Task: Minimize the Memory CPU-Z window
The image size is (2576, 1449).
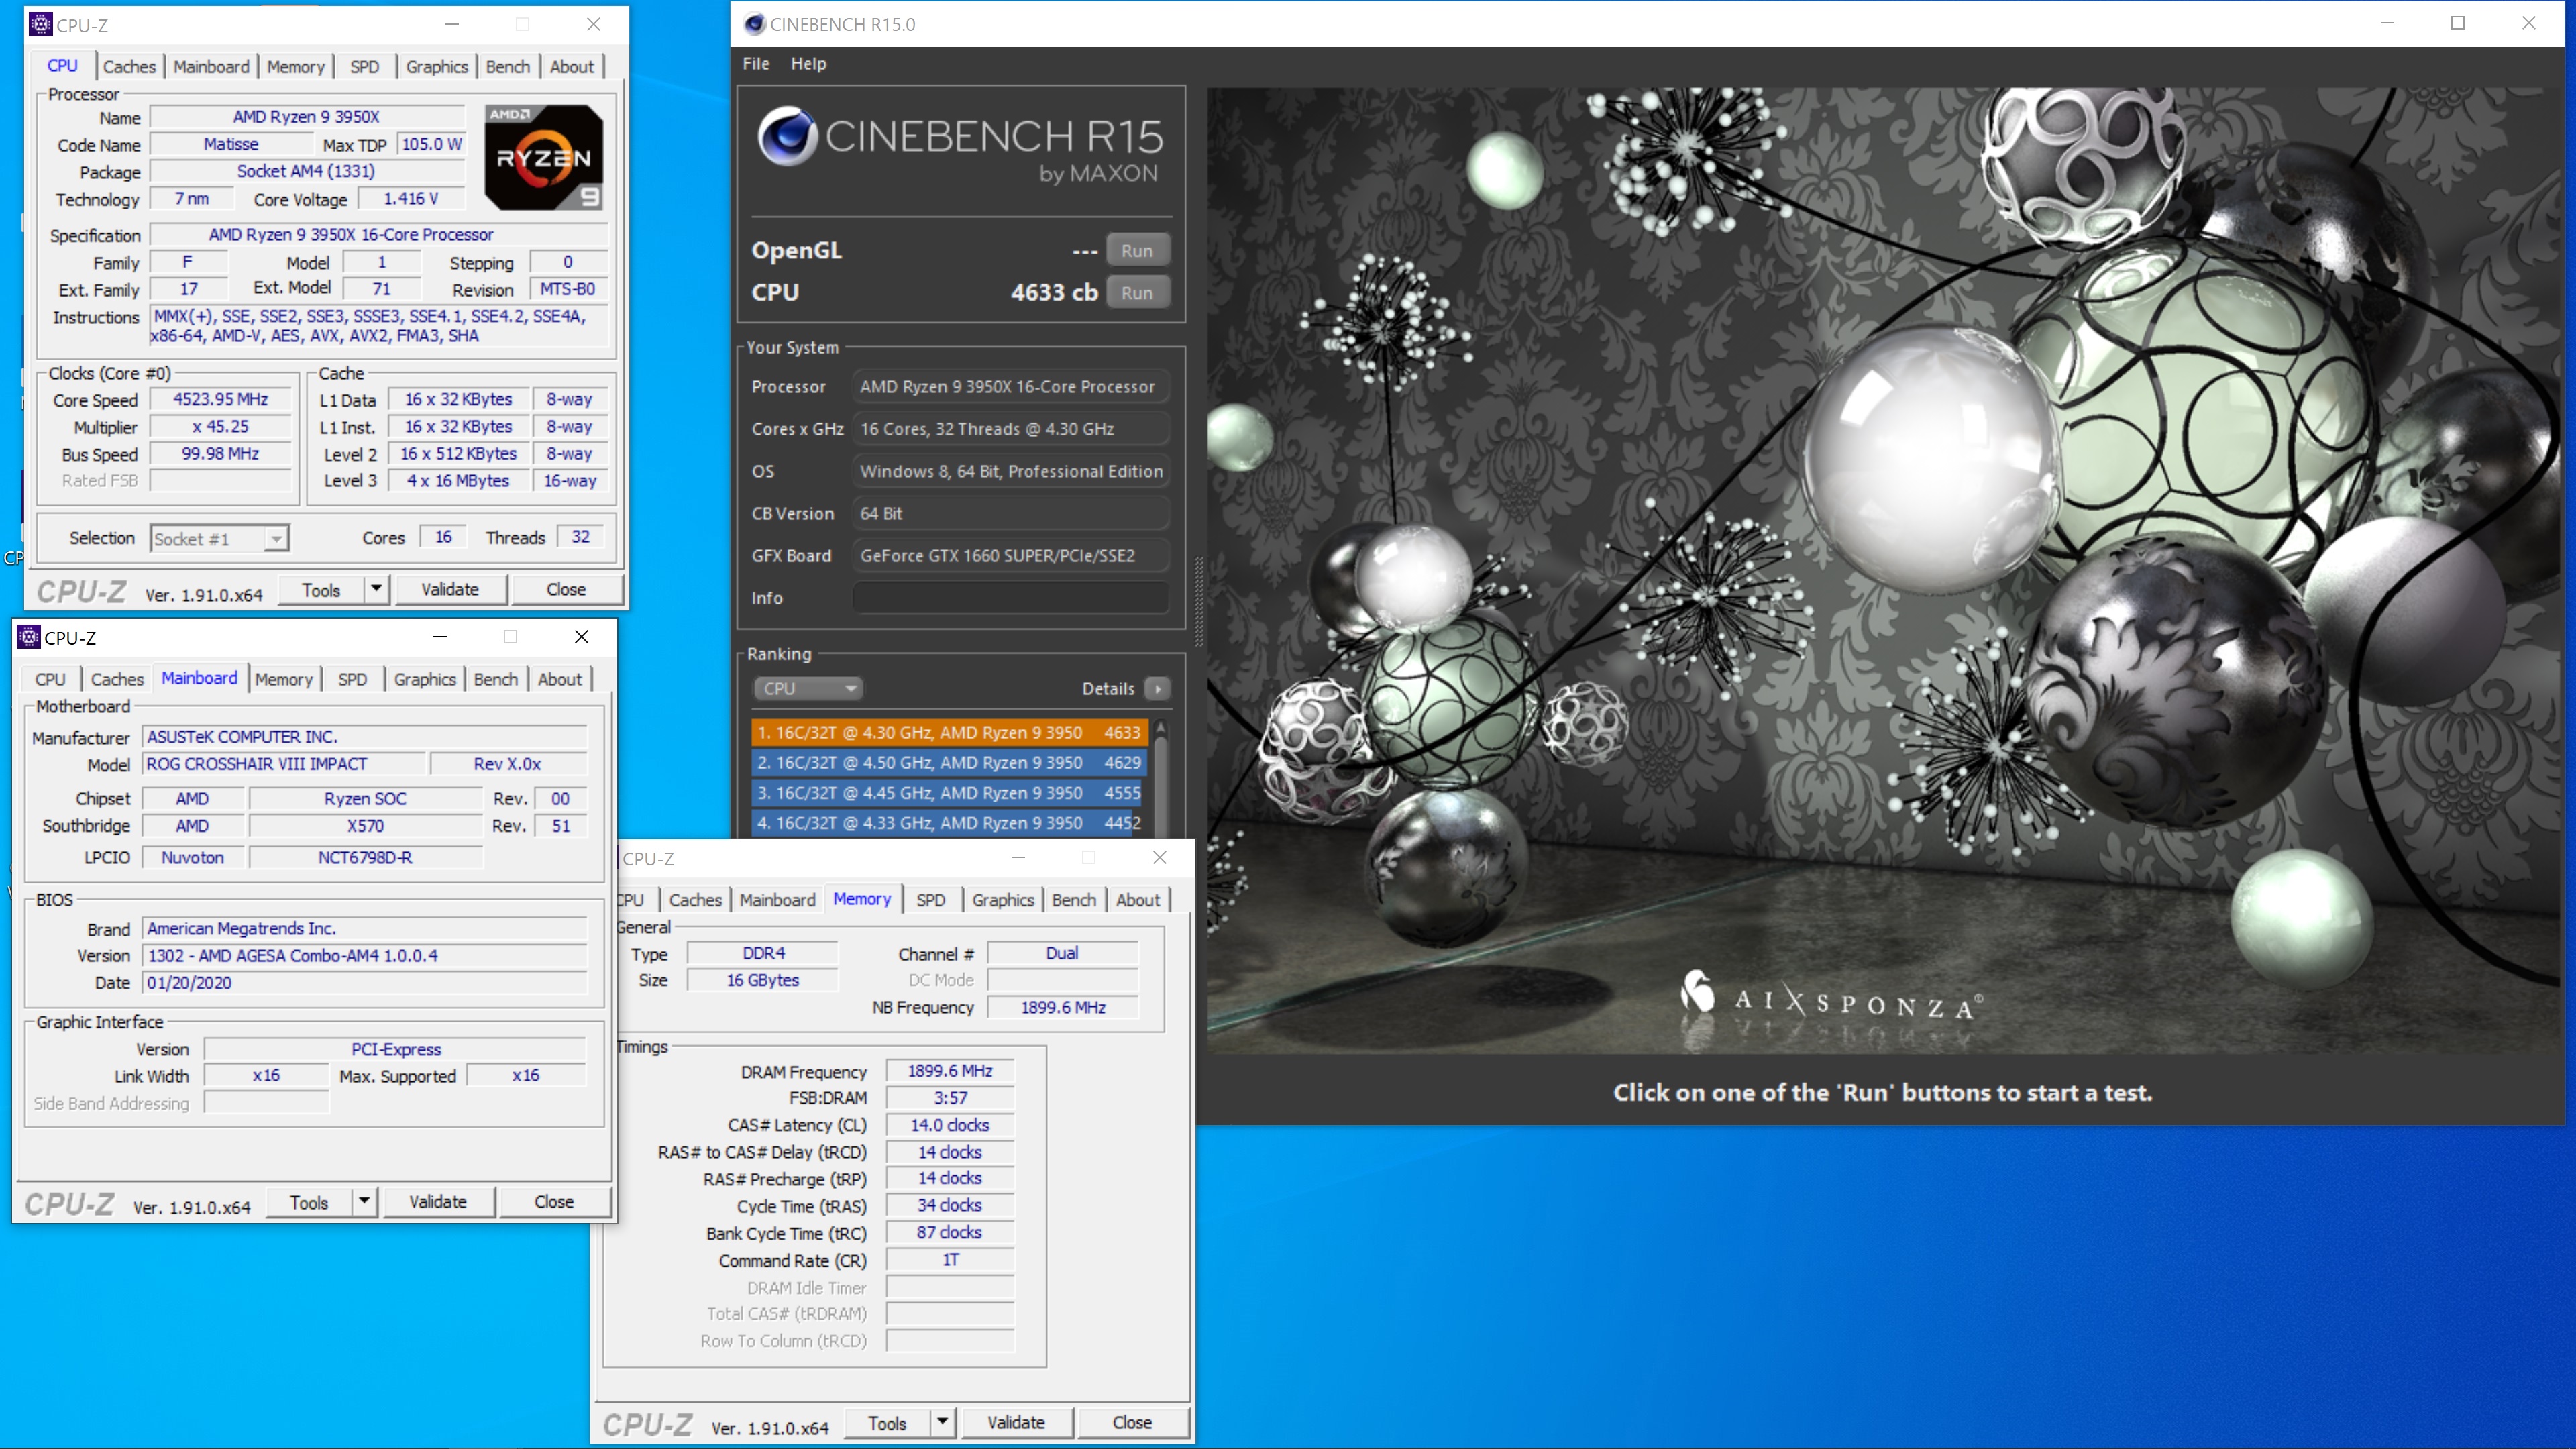Action: (1018, 857)
